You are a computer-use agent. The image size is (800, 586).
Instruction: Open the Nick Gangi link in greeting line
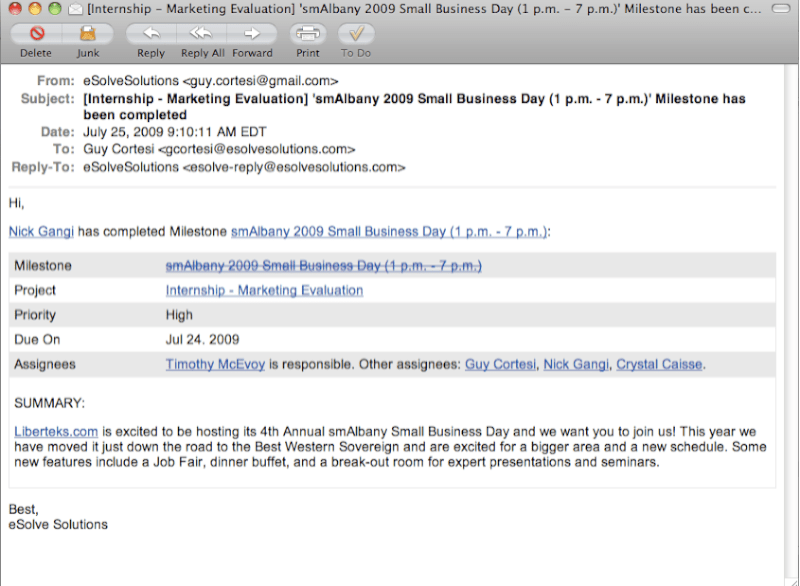[41, 232]
